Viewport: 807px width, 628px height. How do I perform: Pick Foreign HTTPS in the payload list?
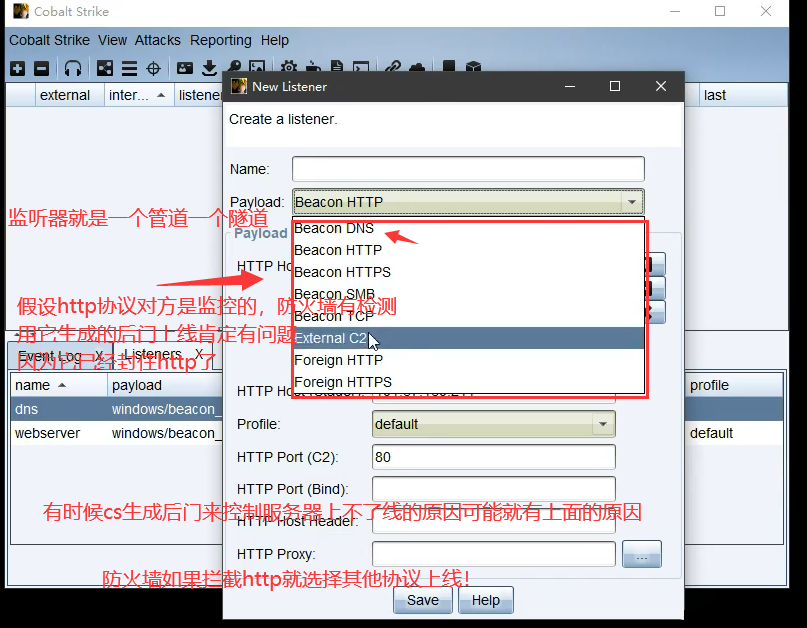(x=343, y=382)
